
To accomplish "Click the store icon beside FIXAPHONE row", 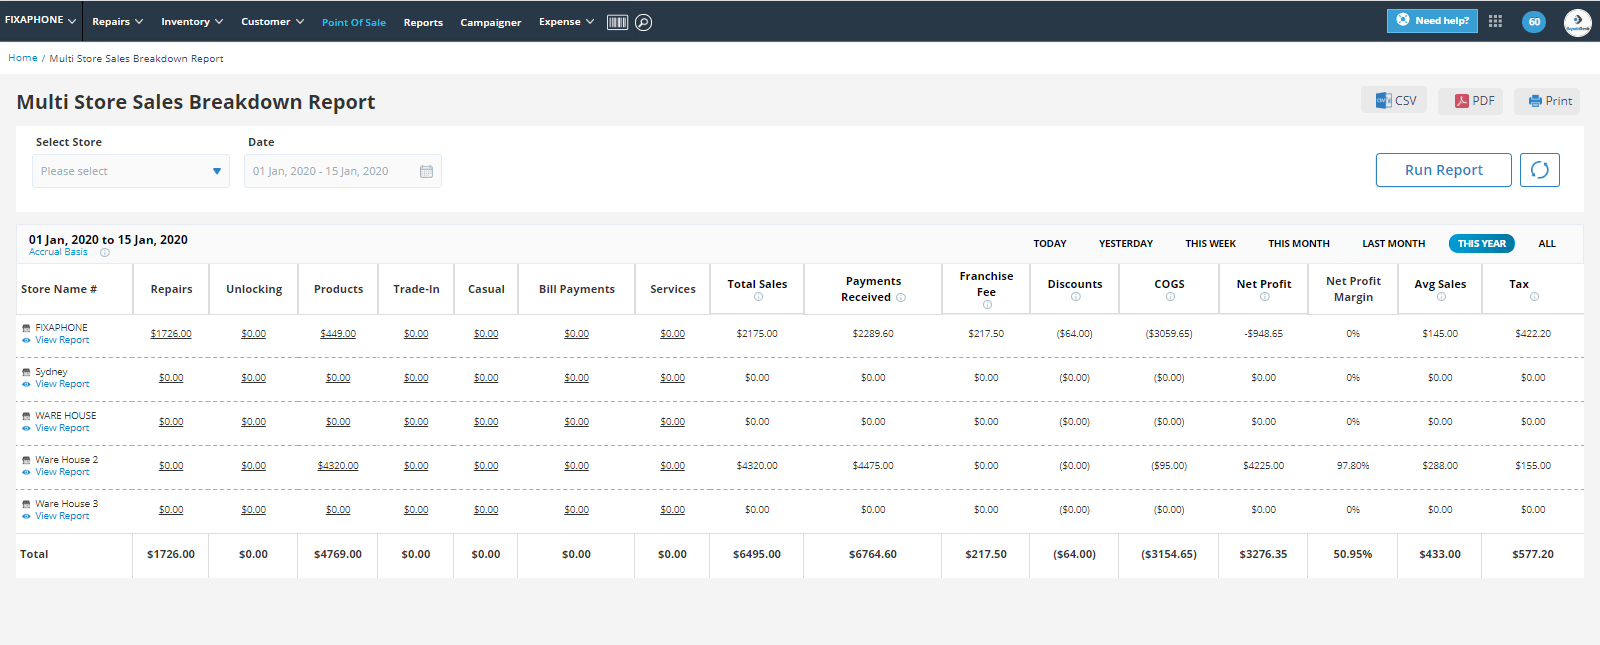I will 26,328.
